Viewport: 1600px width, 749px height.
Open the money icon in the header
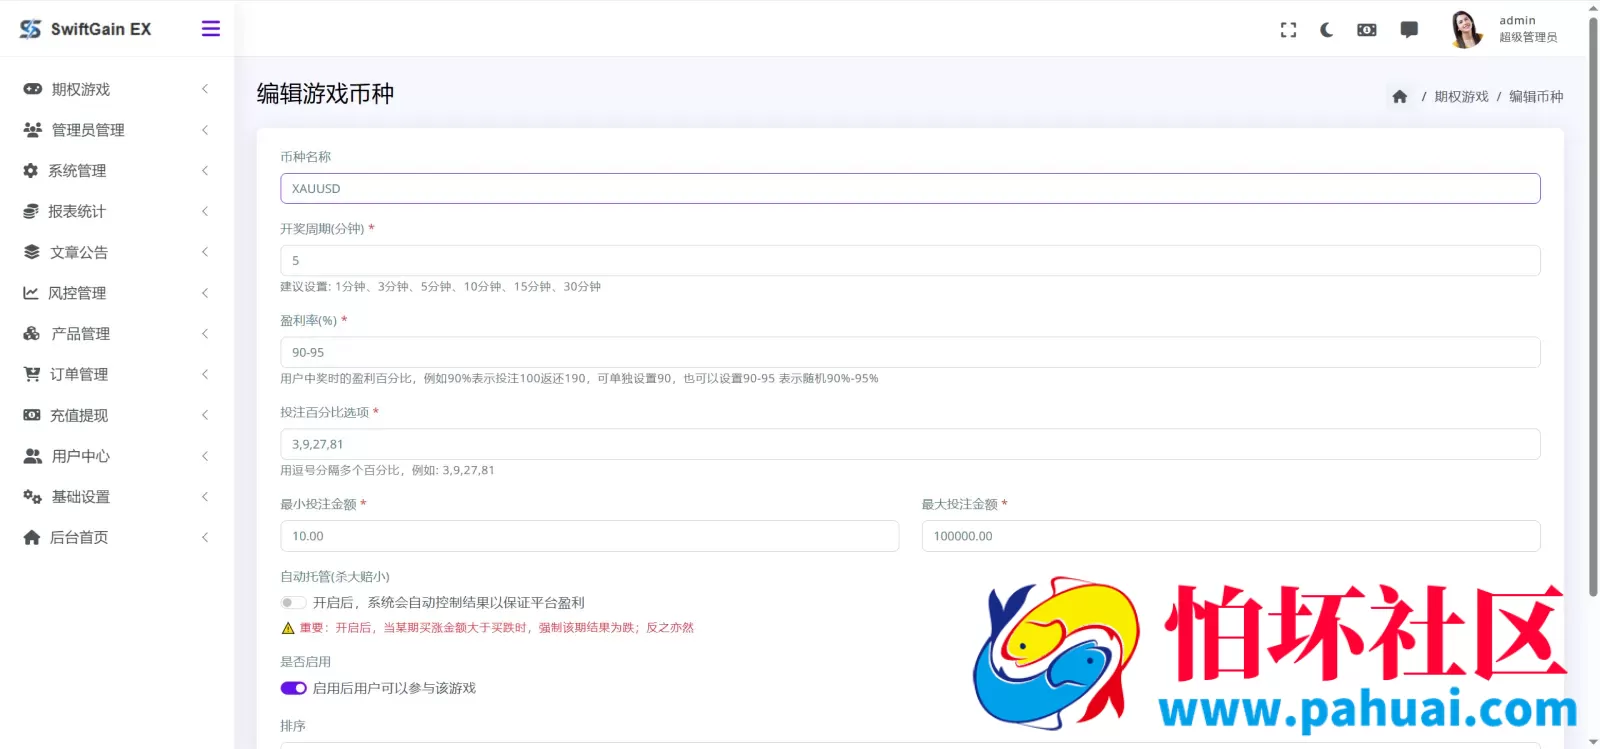point(1367,30)
